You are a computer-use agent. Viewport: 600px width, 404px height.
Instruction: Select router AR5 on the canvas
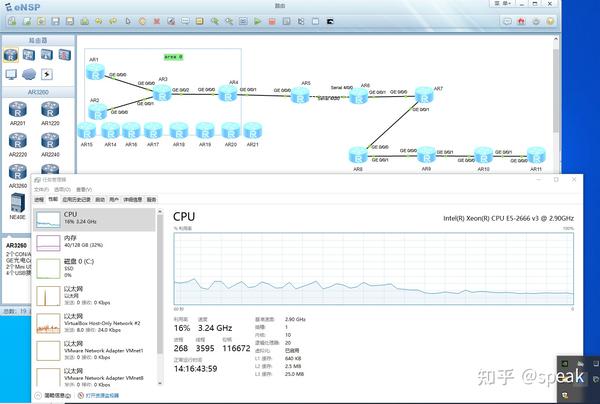[x=300, y=96]
